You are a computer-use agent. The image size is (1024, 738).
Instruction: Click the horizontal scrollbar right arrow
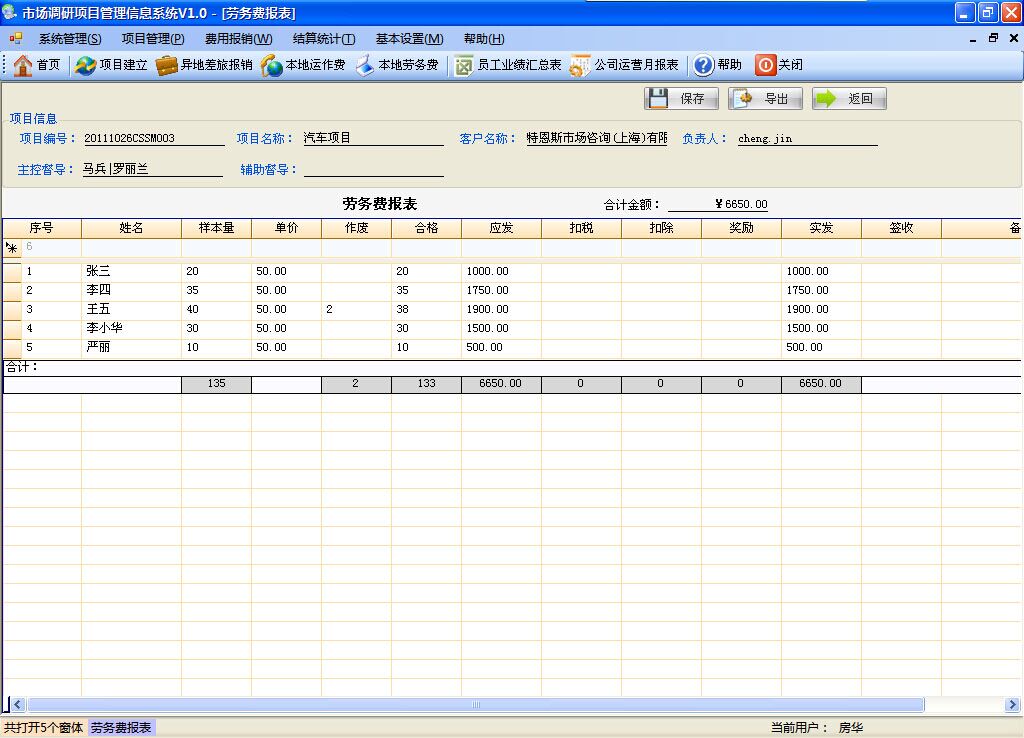pyautogui.click(x=1012, y=705)
